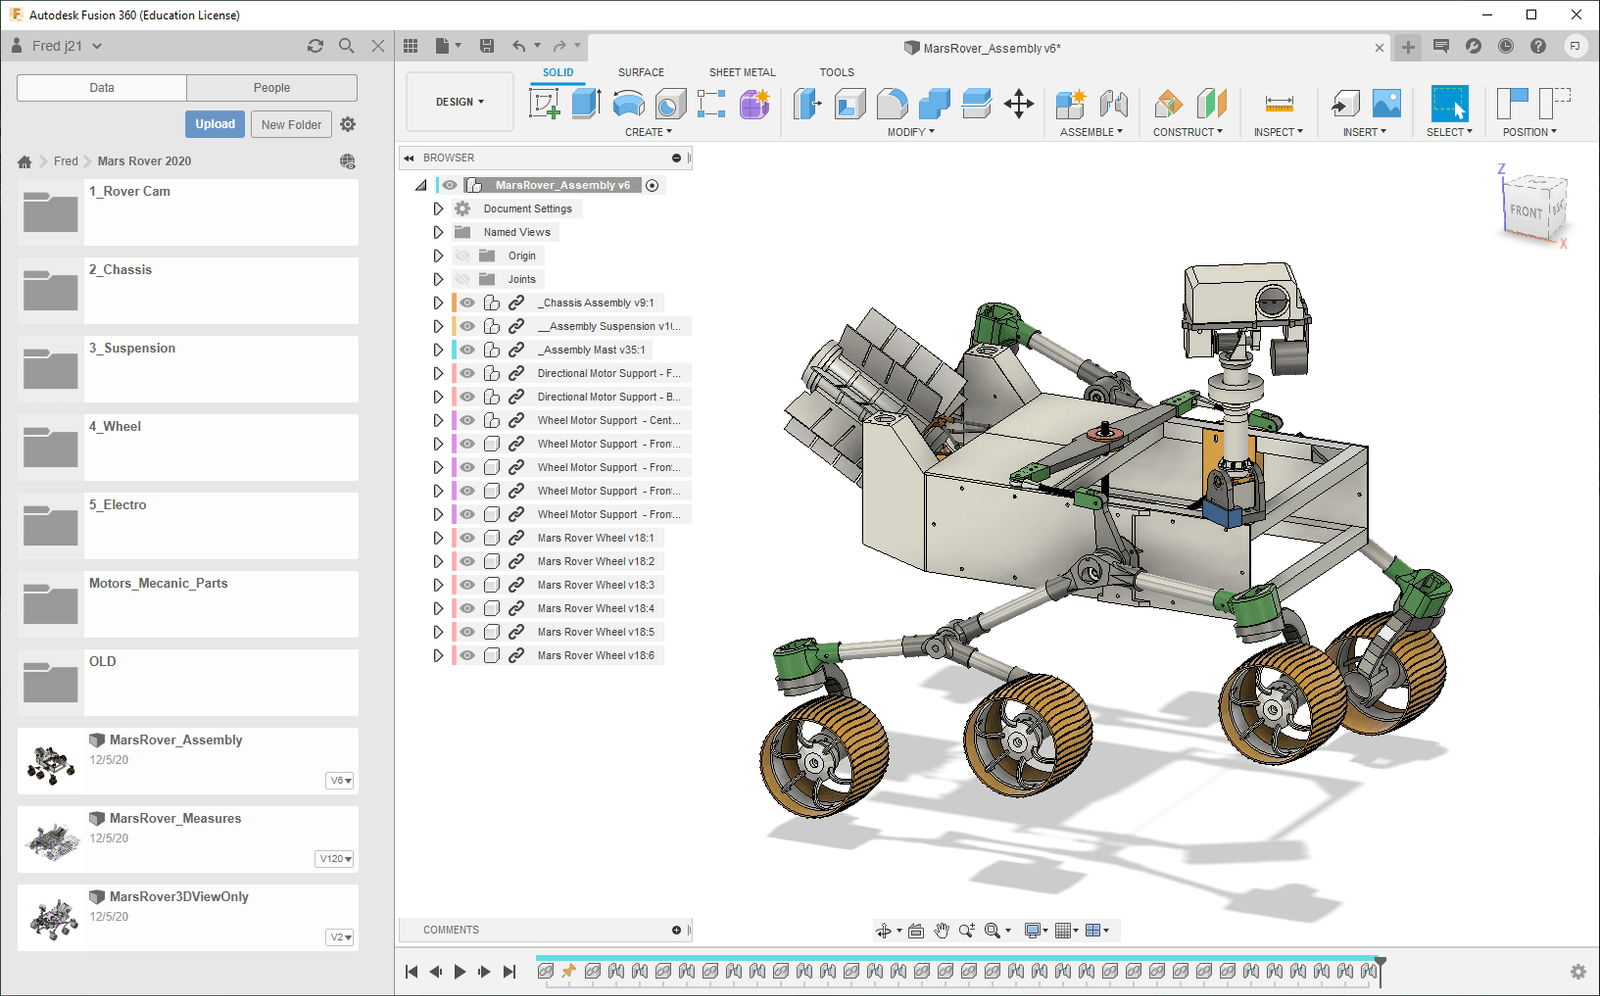The width and height of the screenshot is (1600, 996).
Task: Hide the _Chassis Assembly v9:1 component
Action: click(x=468, y=302)
